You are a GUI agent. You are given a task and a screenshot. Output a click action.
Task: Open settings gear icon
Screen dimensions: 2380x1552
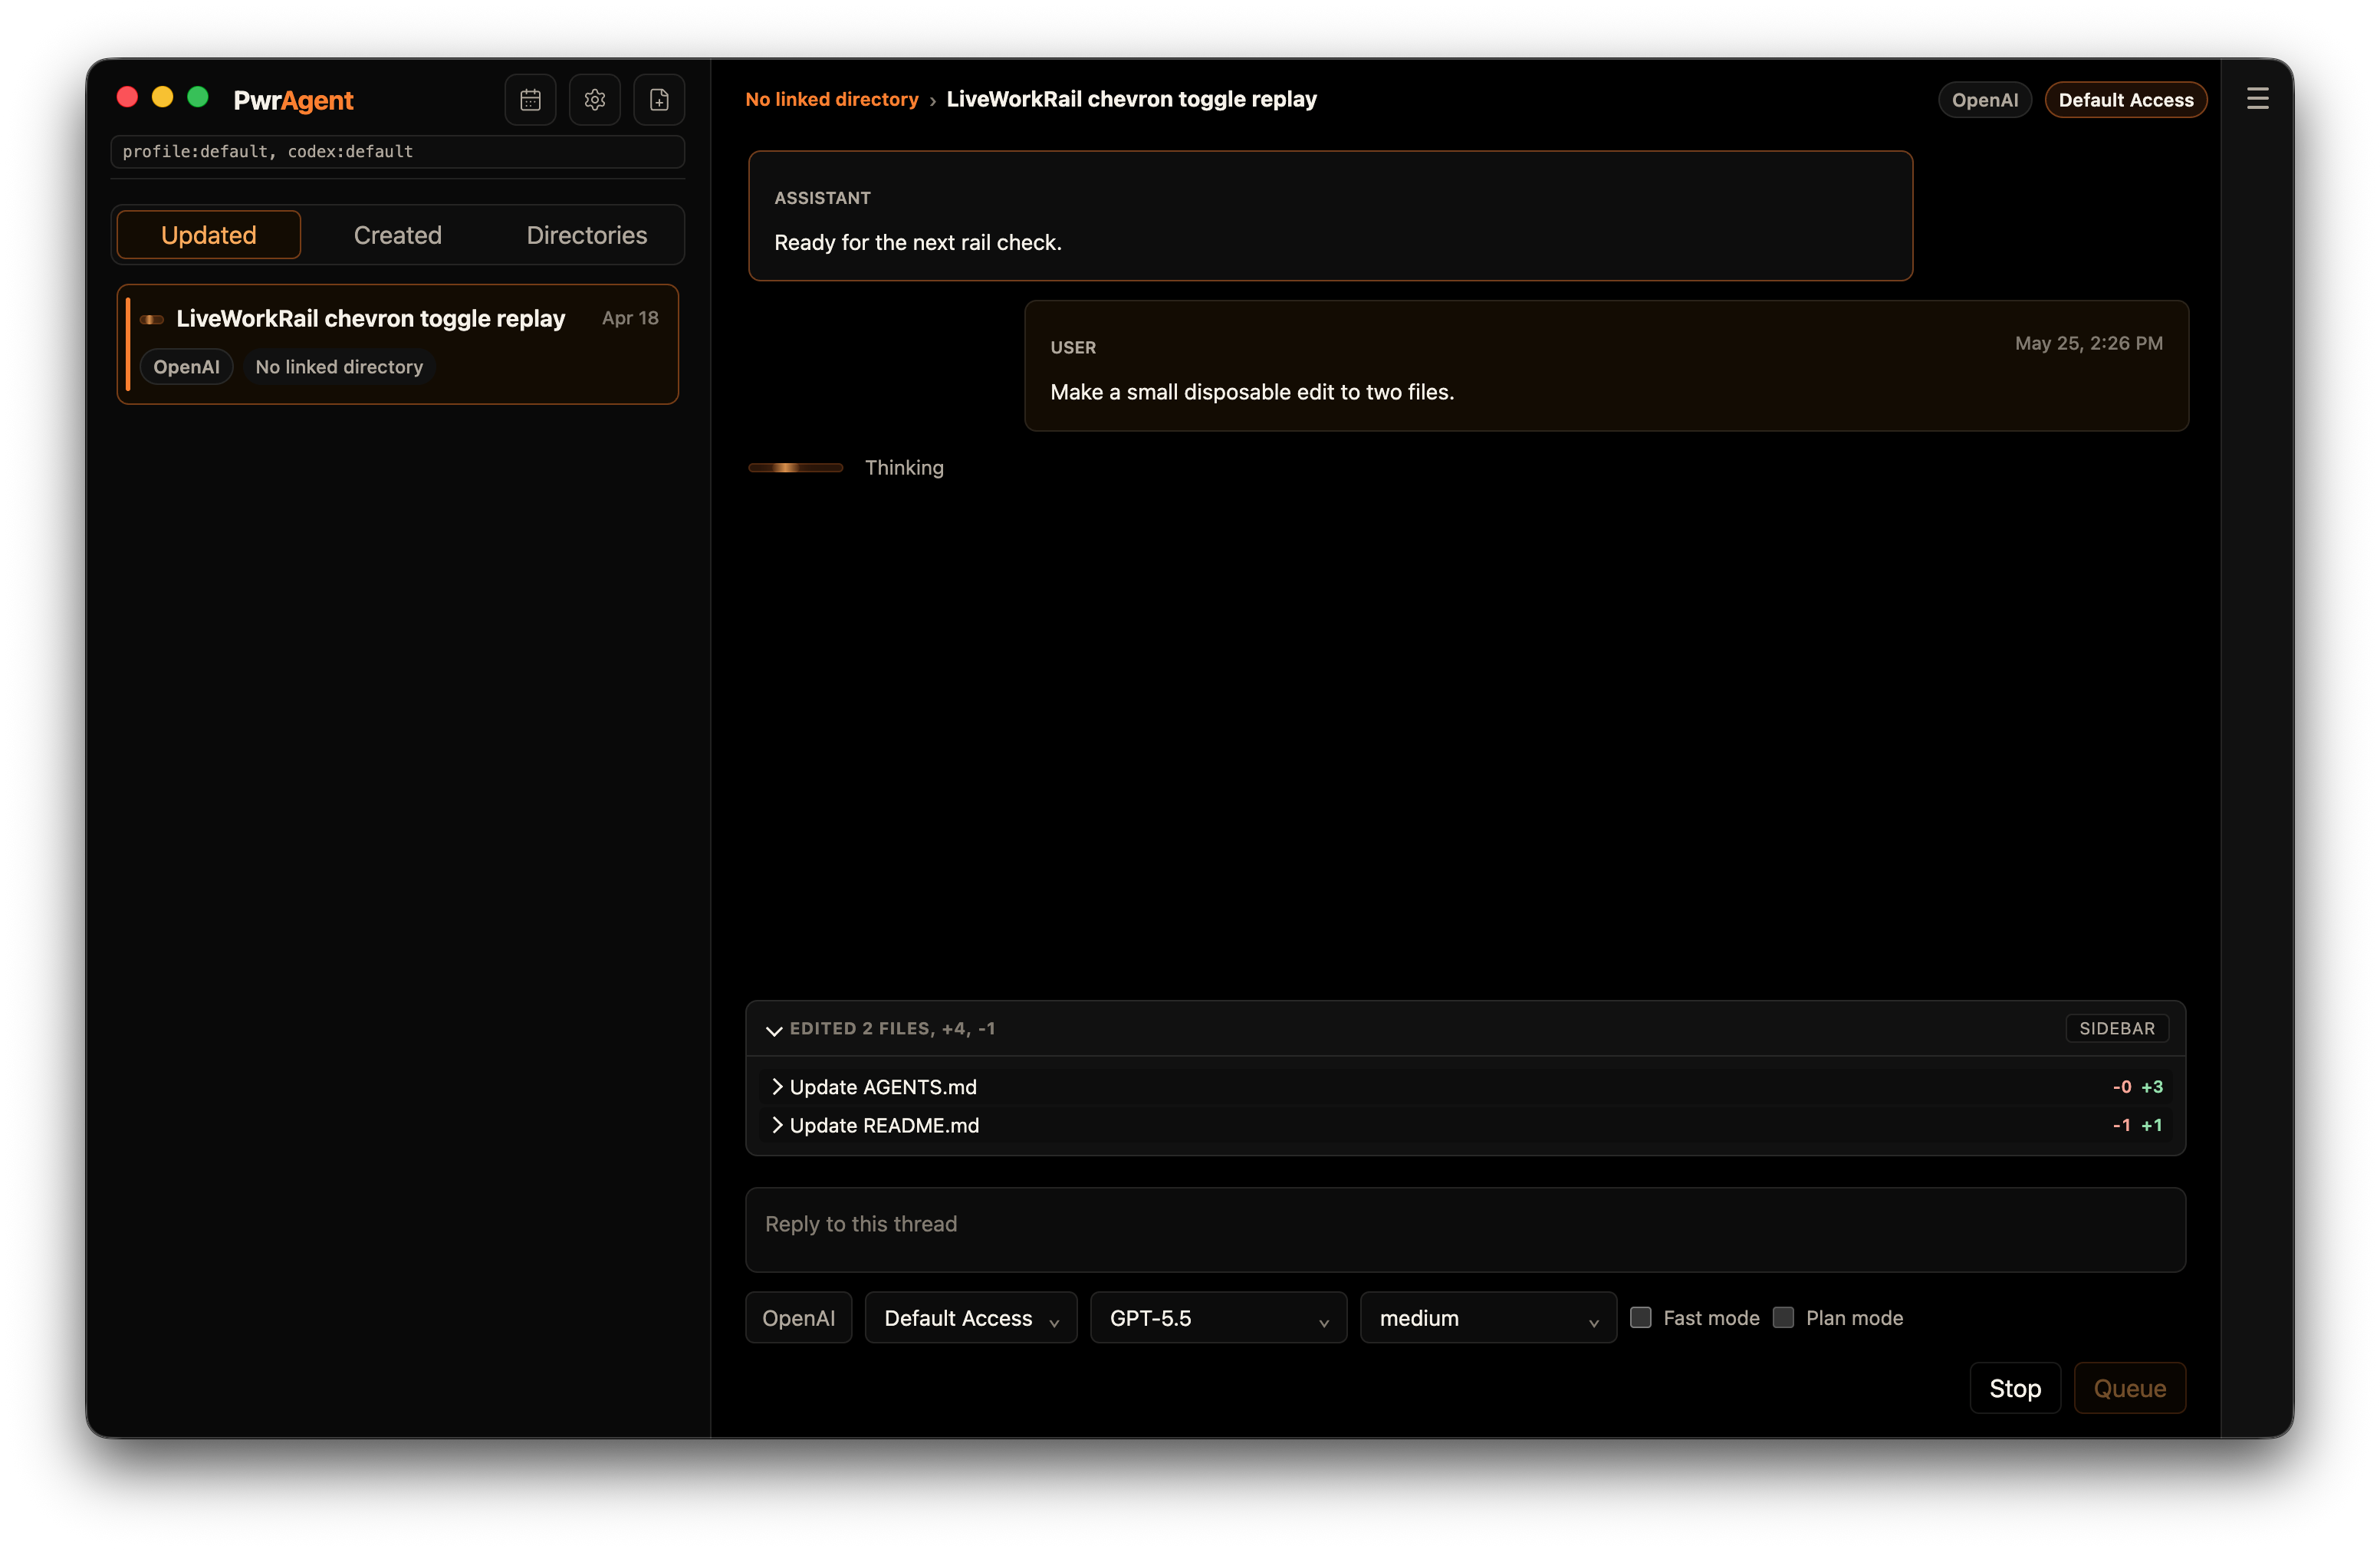pyautogui.click(x=595, y=100)
